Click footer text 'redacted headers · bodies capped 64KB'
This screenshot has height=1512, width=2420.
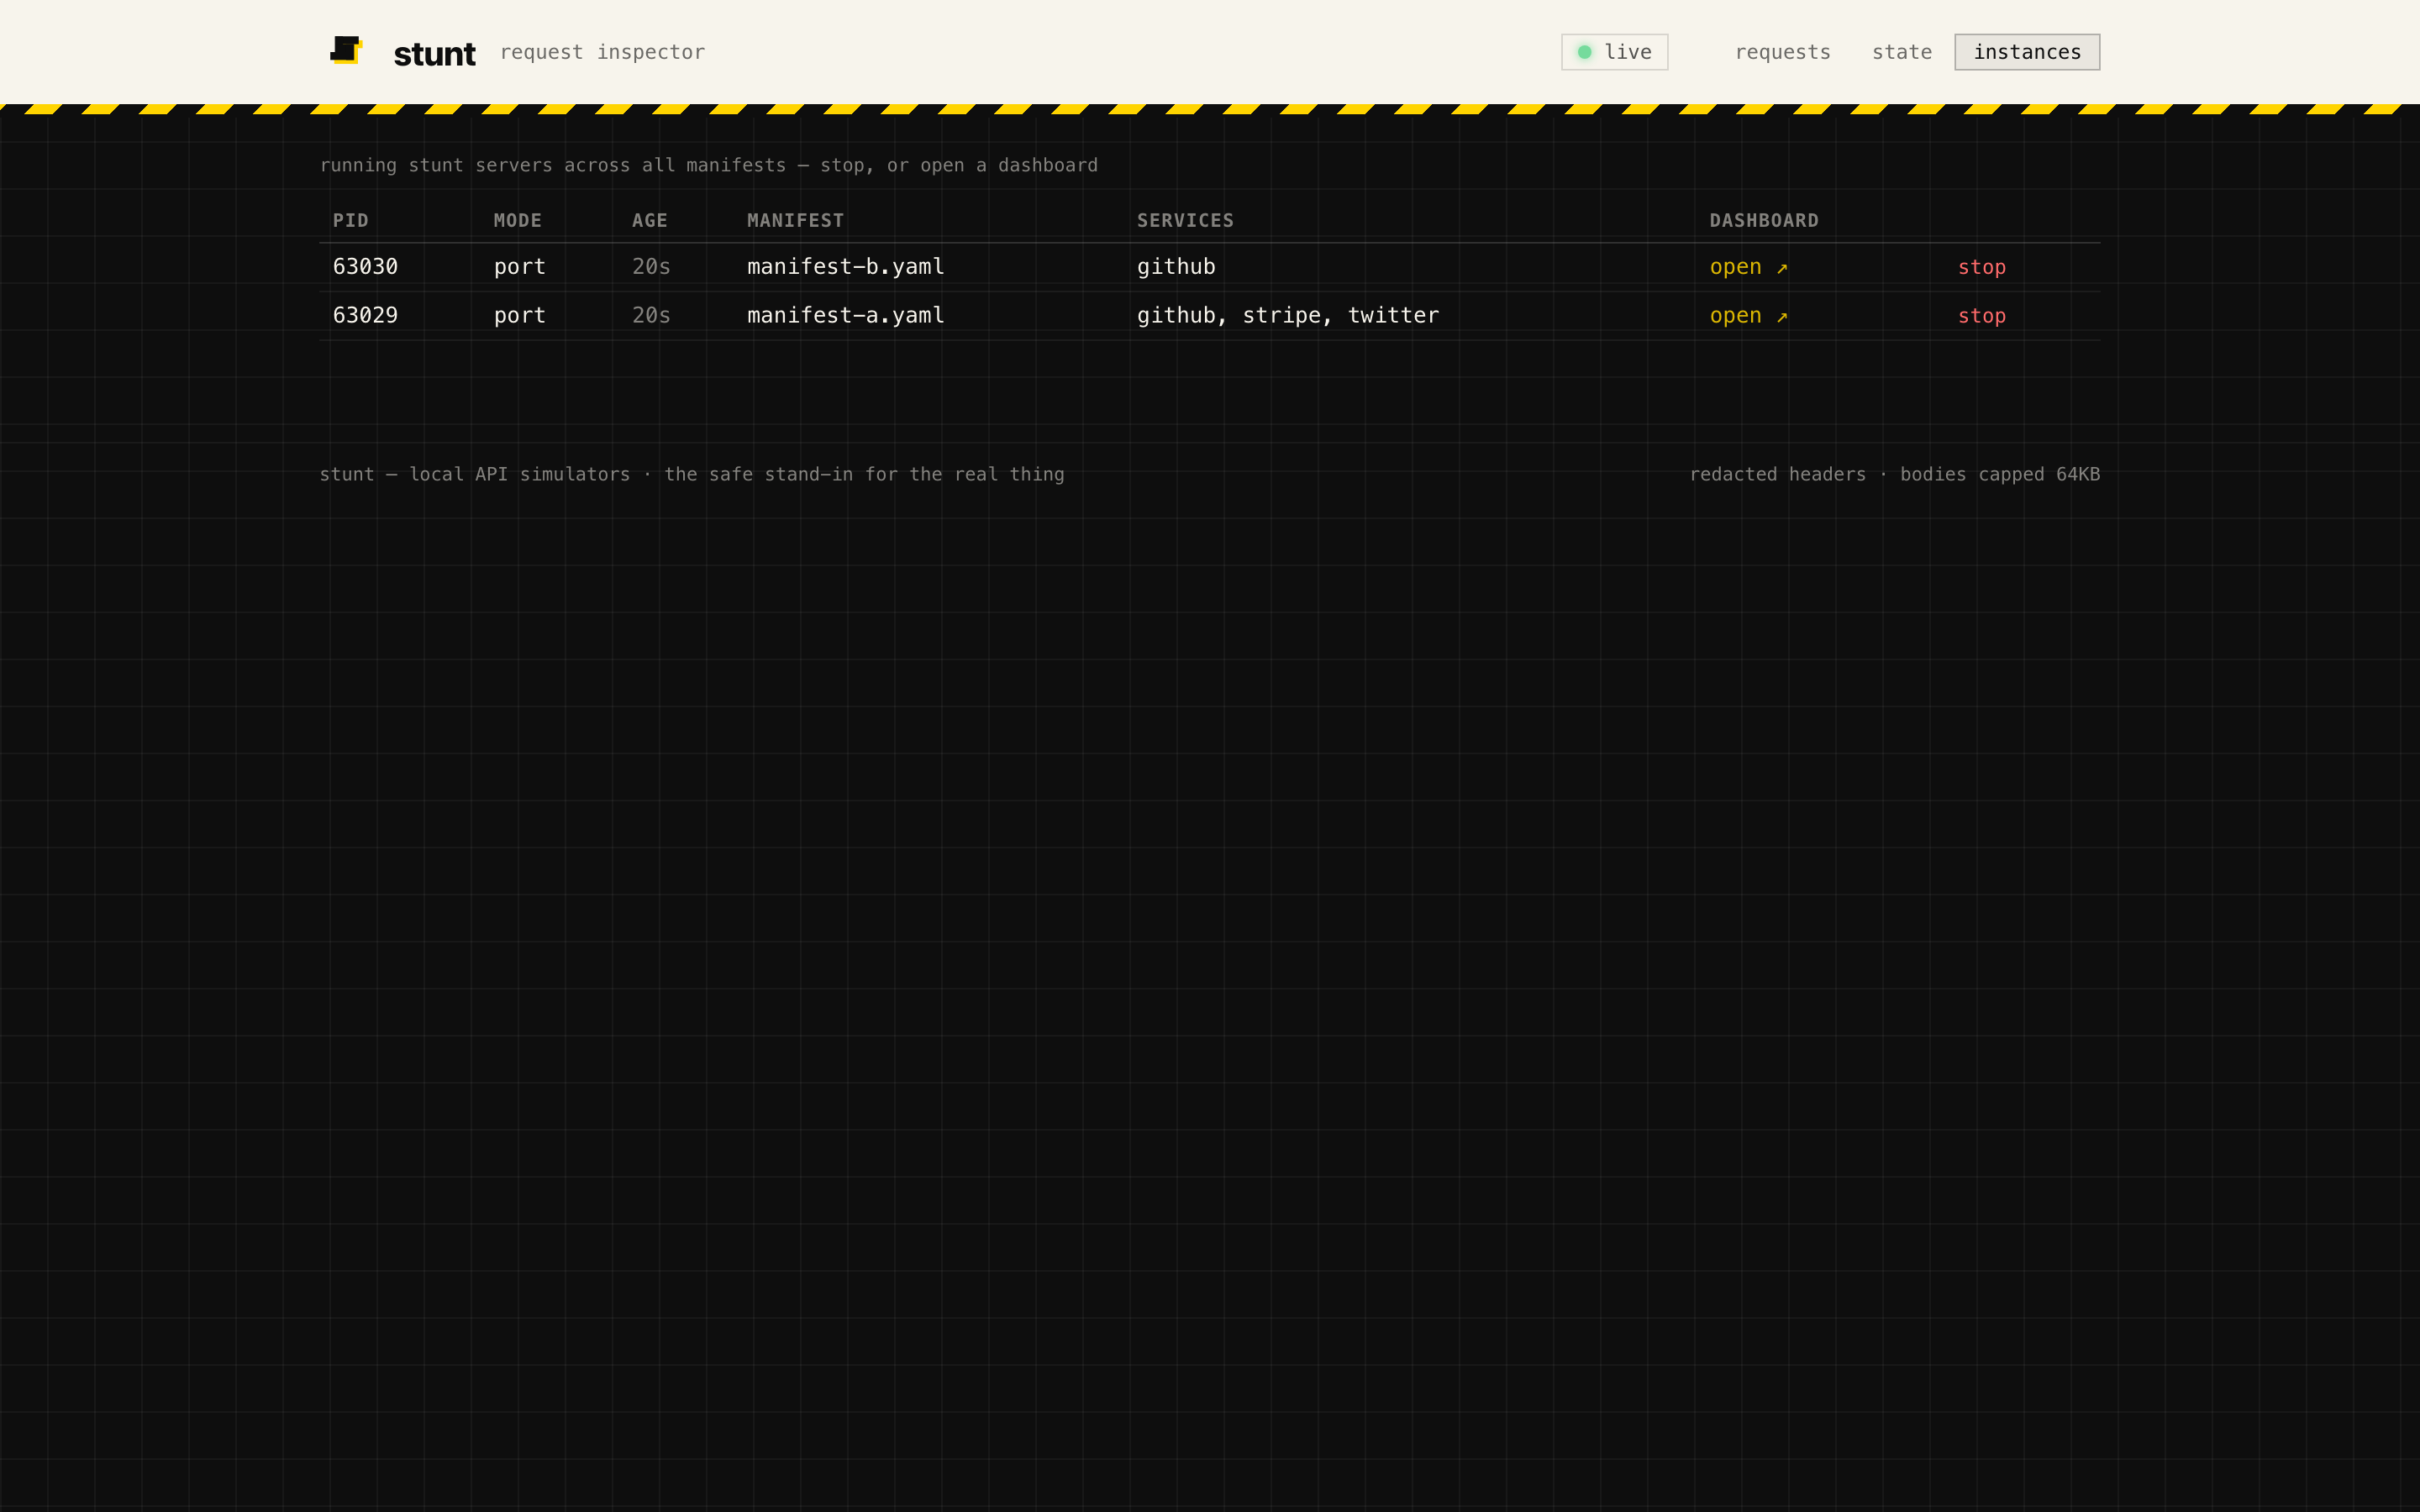pos(1894,474)
